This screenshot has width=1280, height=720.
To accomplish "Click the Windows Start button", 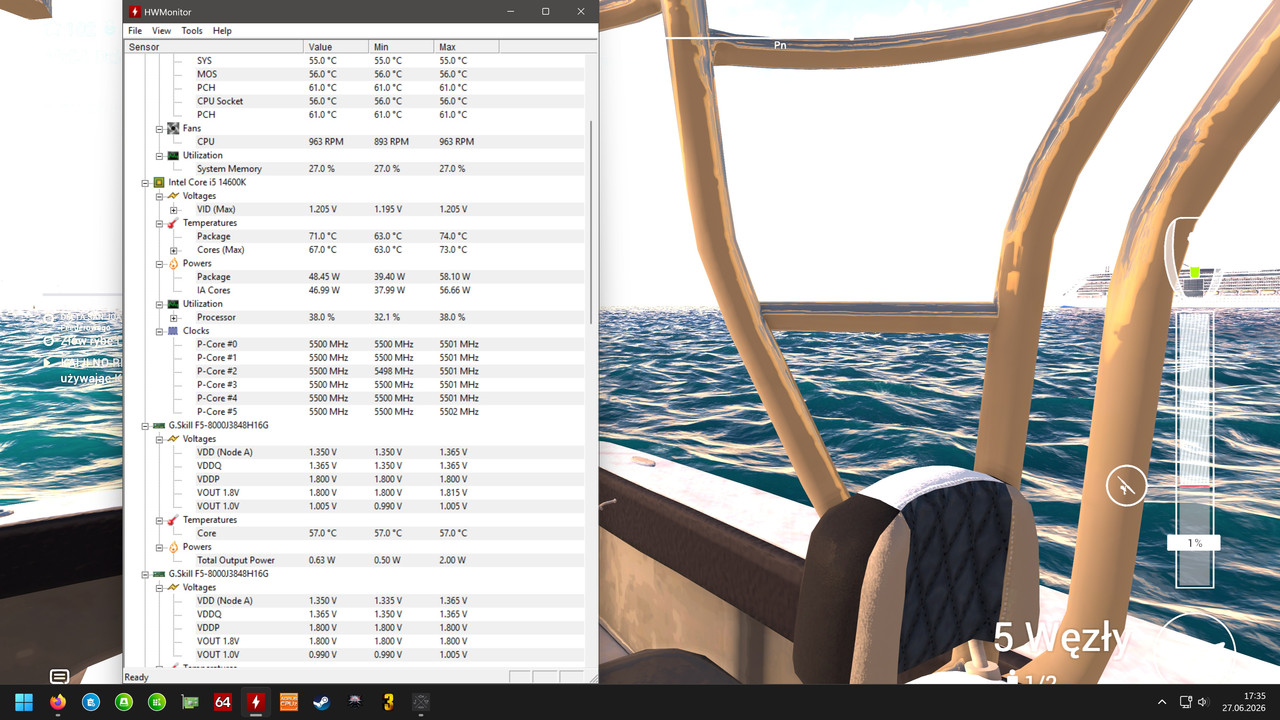I will [24, 702].
